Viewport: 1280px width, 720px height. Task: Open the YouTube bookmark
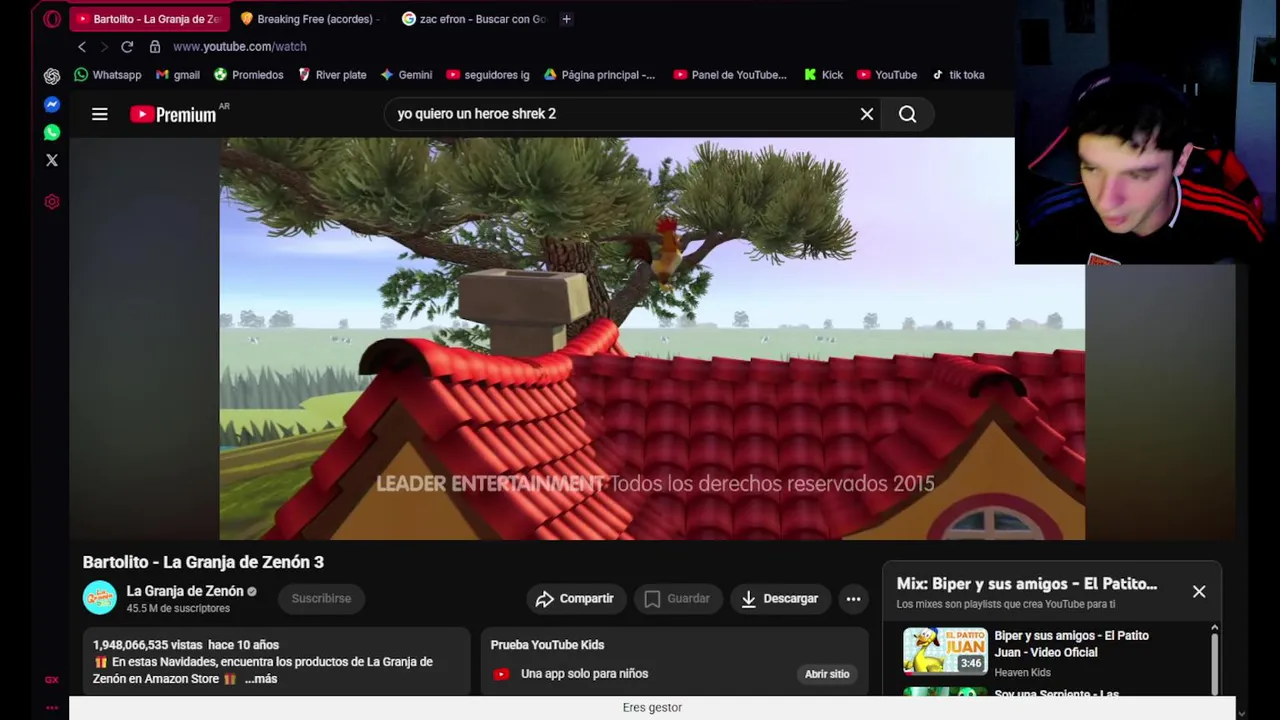(x=887, y=75)
